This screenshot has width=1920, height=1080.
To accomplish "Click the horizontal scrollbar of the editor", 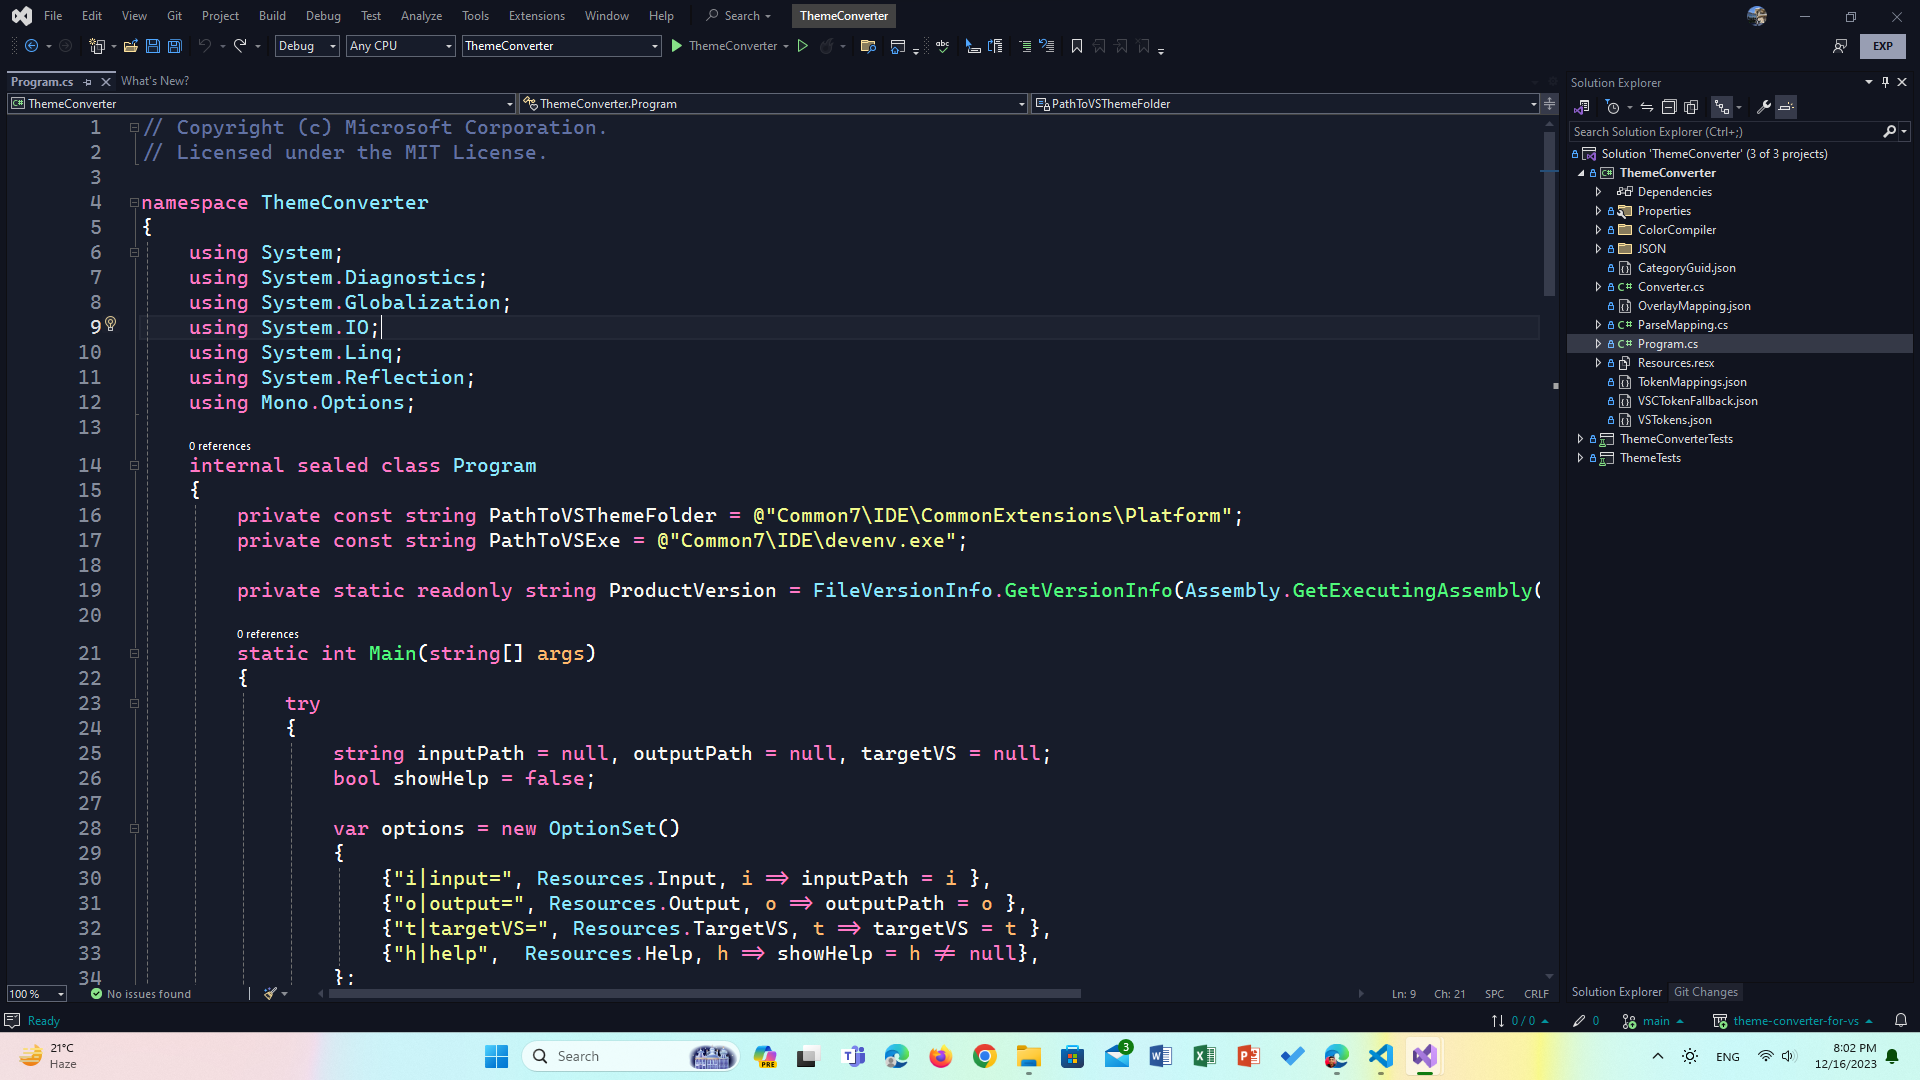I will 704,994.
